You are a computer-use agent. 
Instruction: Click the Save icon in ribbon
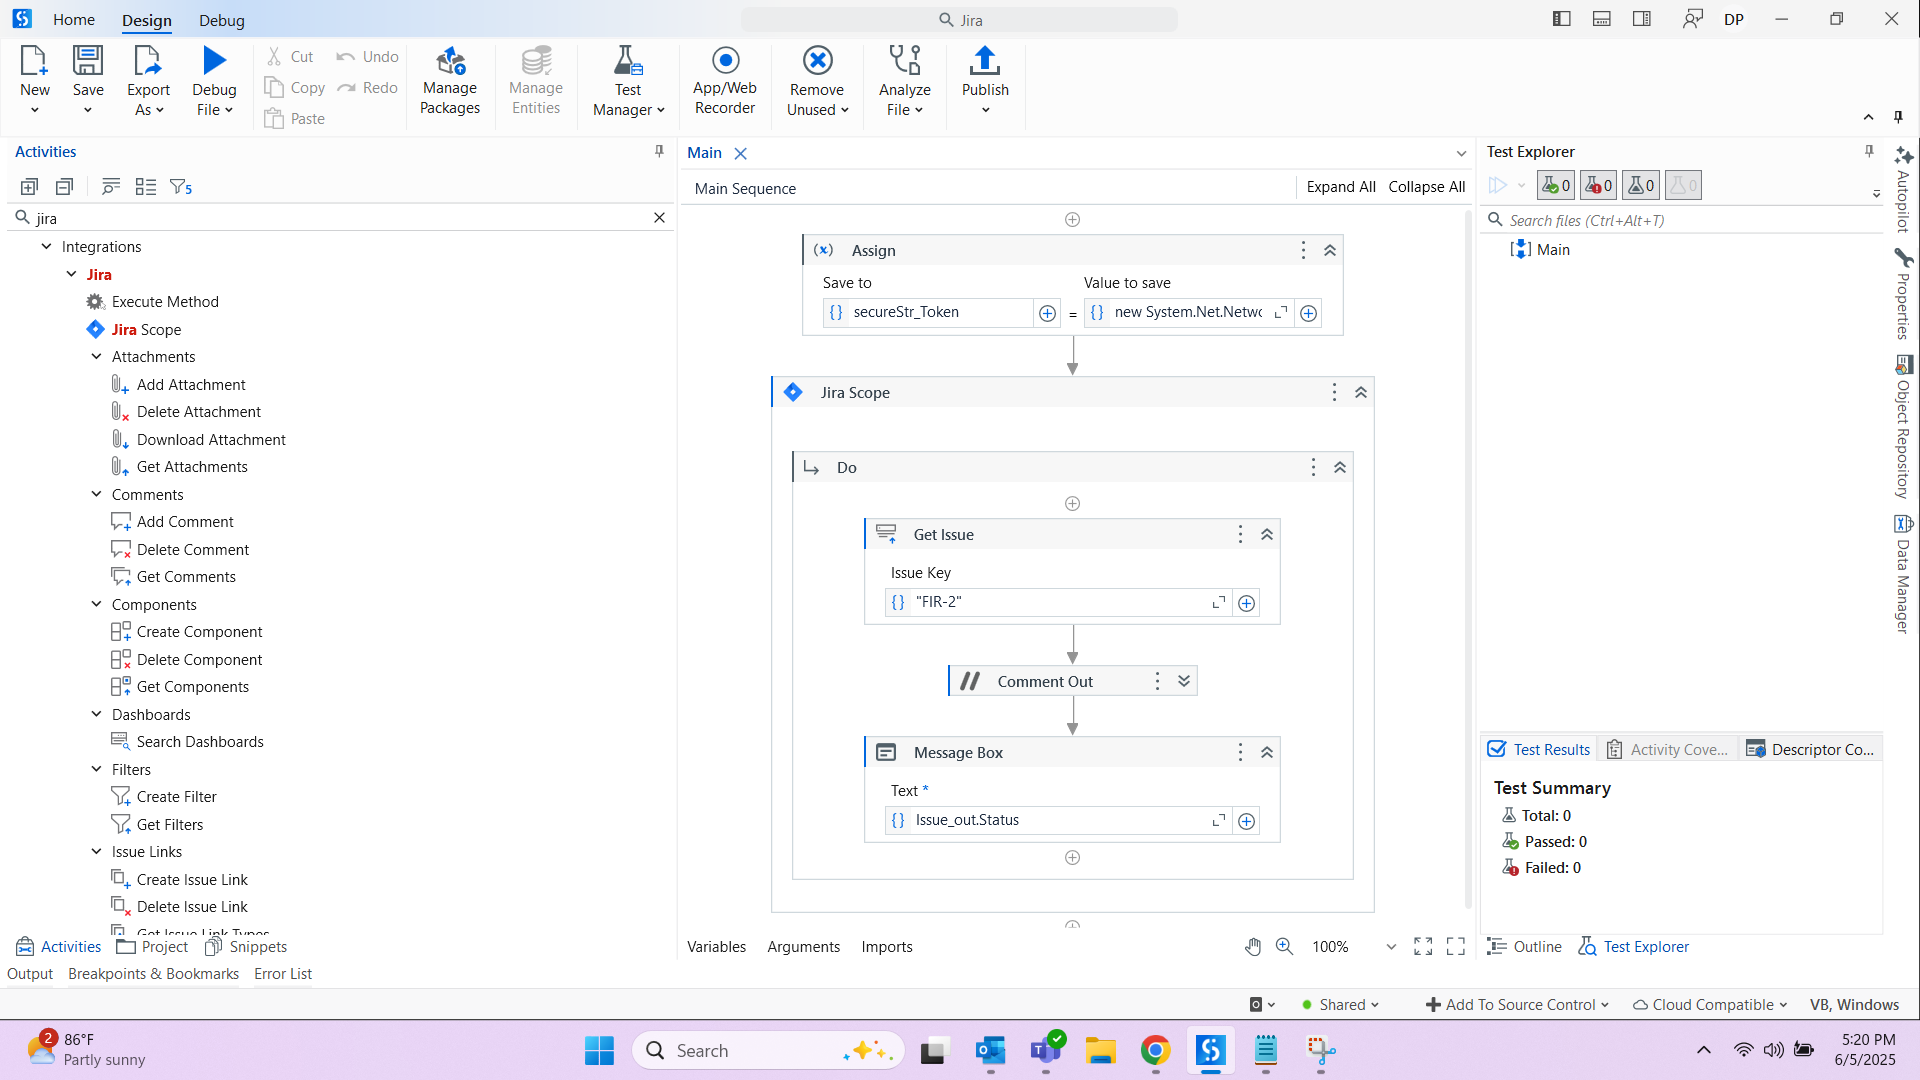coord(88,62)
